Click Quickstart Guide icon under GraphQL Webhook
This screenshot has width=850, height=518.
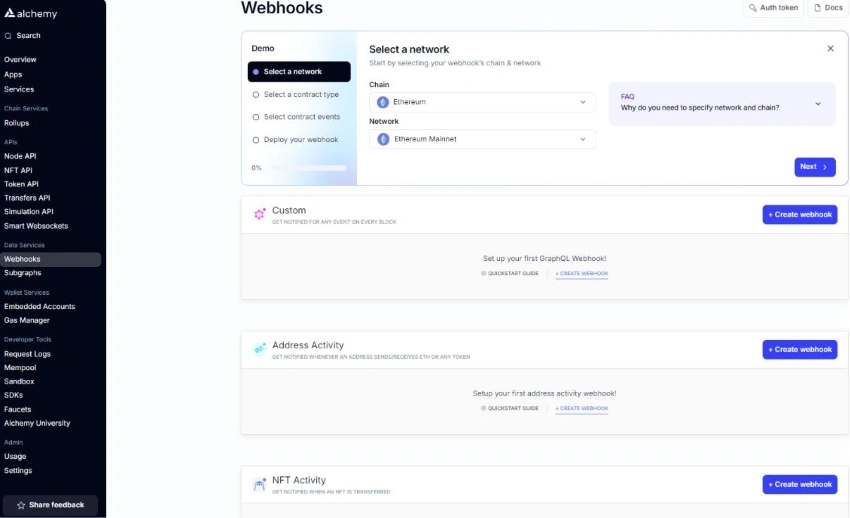click(484, 274)
